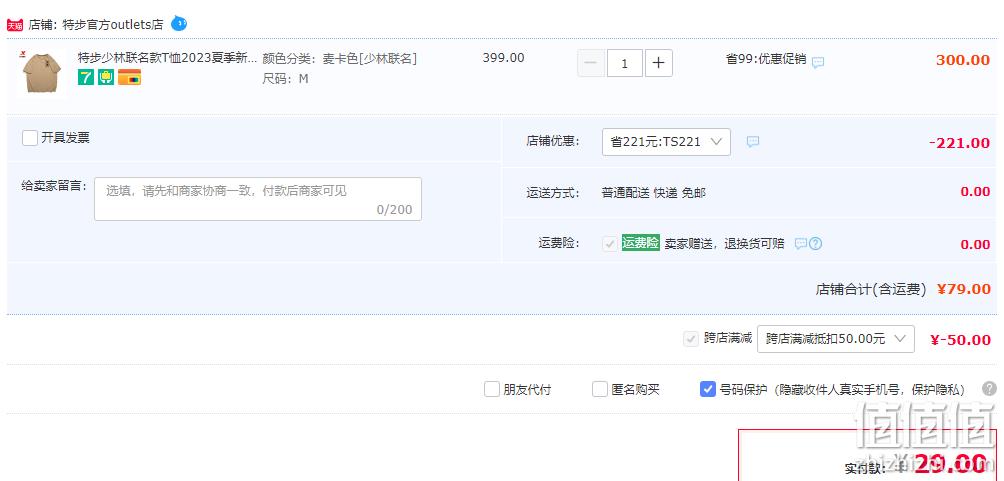Tick the 开具发票 checkbox
Screen dimensions: 1004x481
(29, 138)
